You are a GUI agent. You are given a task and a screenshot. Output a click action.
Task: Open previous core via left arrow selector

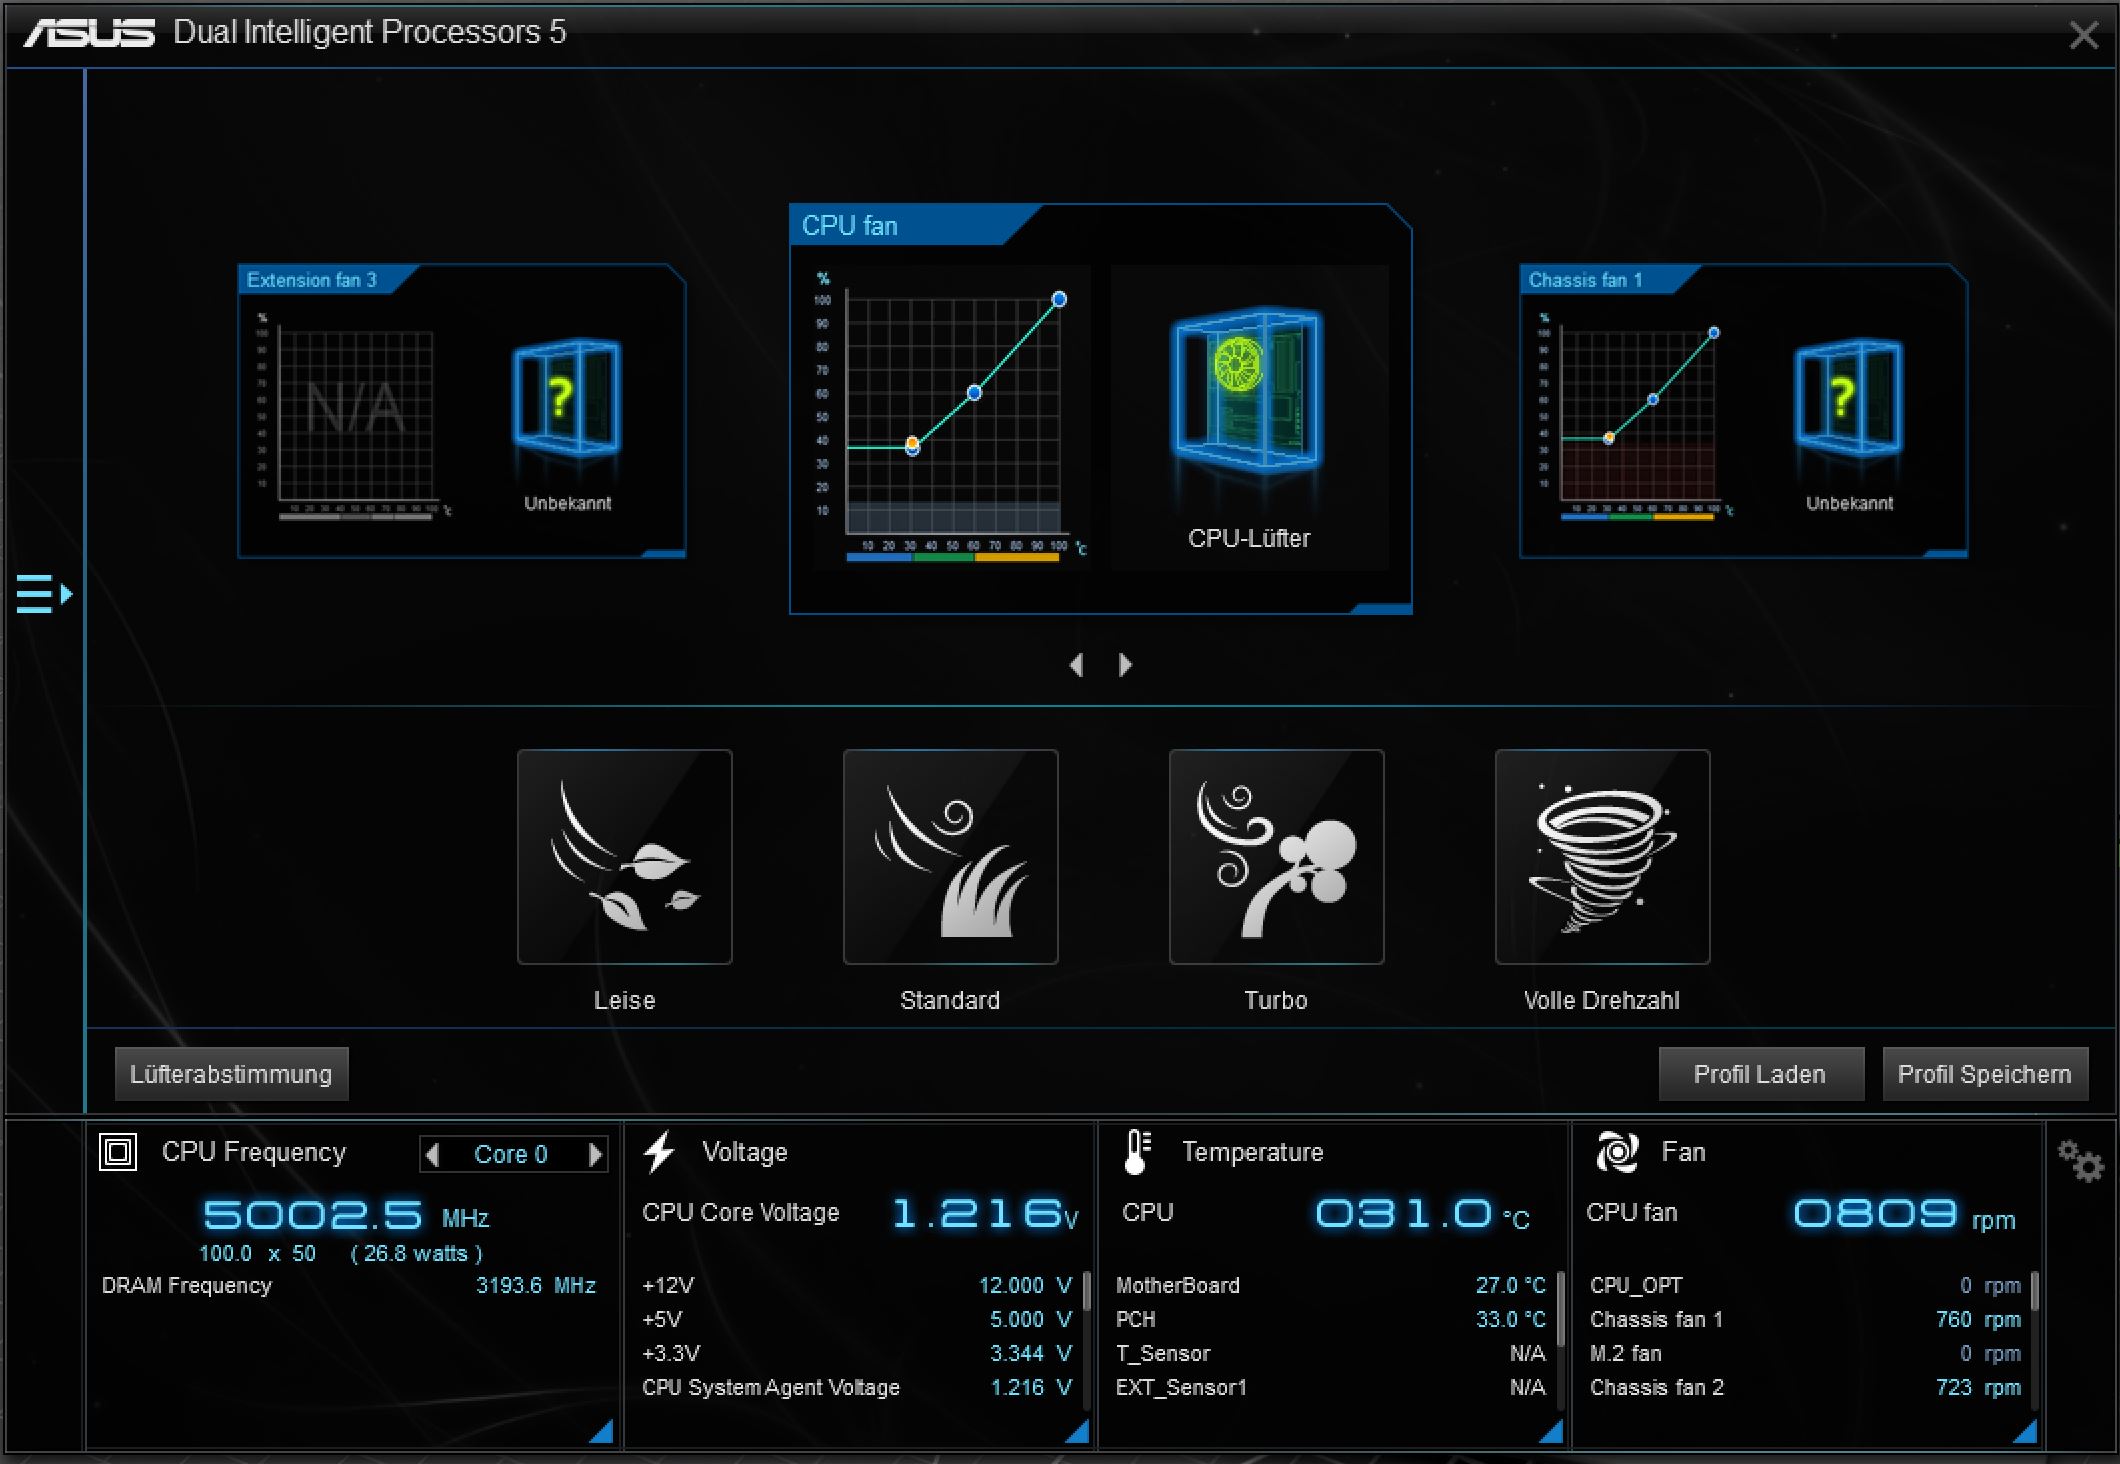tap(433, 1154)
